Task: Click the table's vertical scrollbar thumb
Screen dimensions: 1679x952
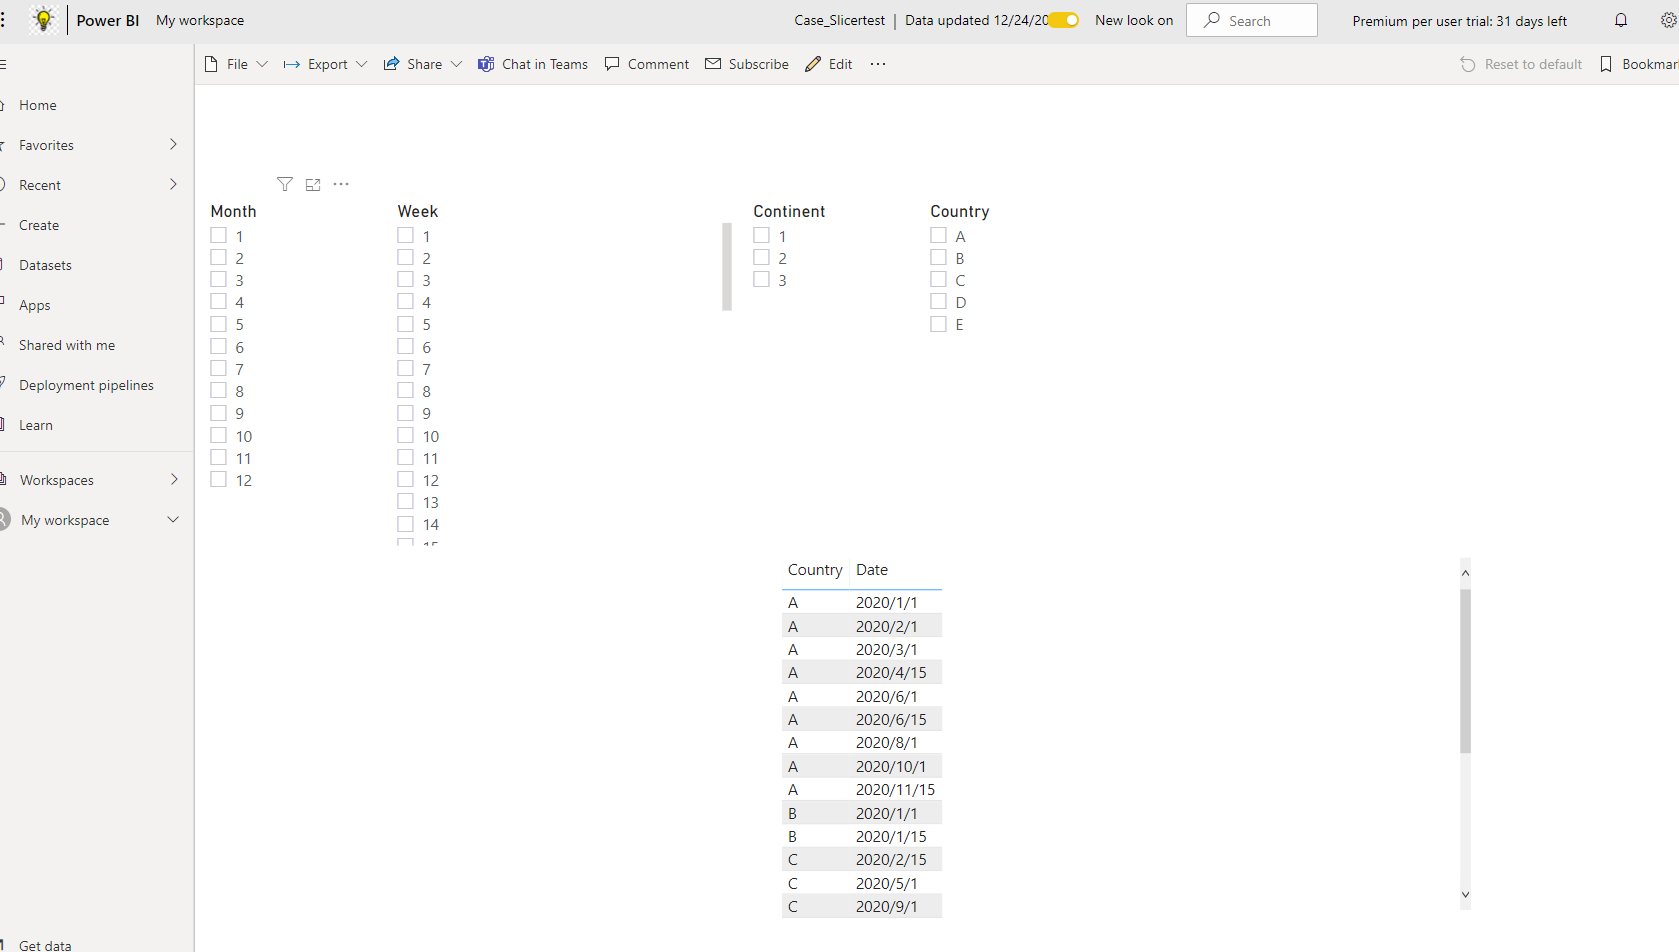Action: (1465, 671)
